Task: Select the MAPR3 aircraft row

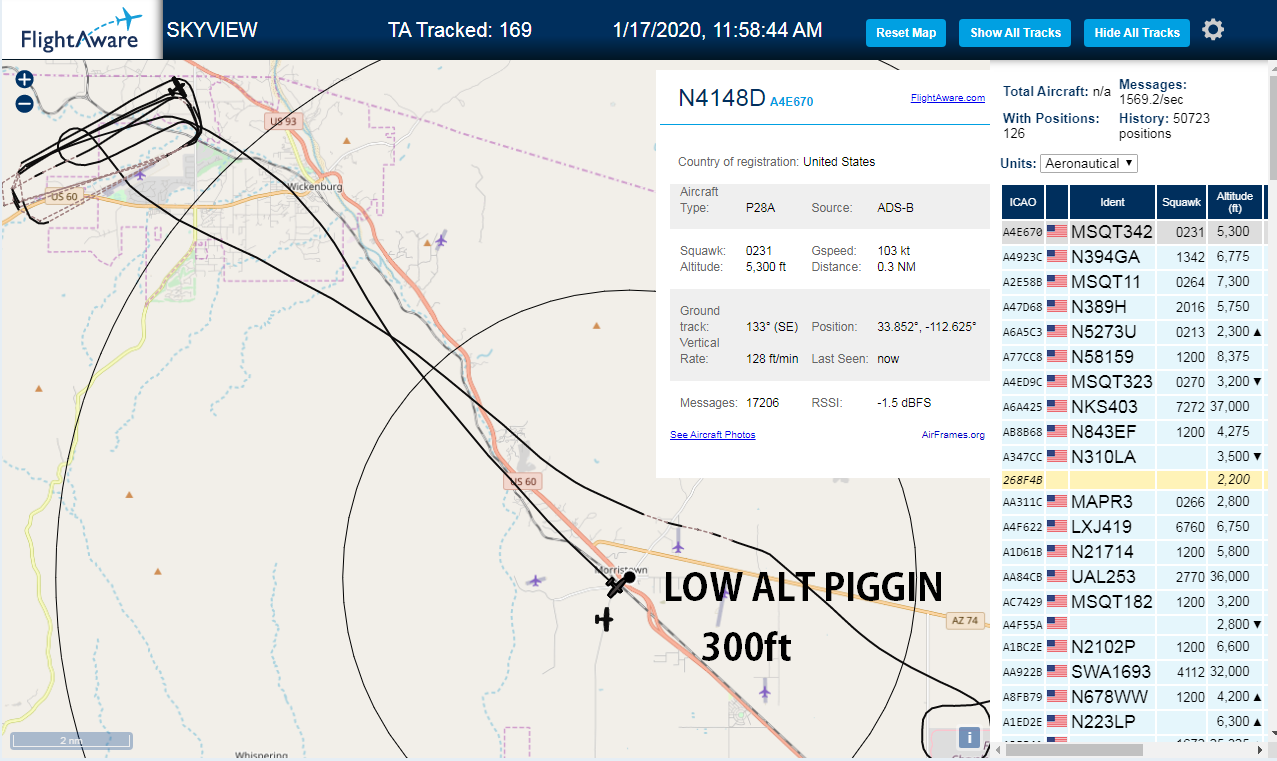Action: coord(1133,501)
